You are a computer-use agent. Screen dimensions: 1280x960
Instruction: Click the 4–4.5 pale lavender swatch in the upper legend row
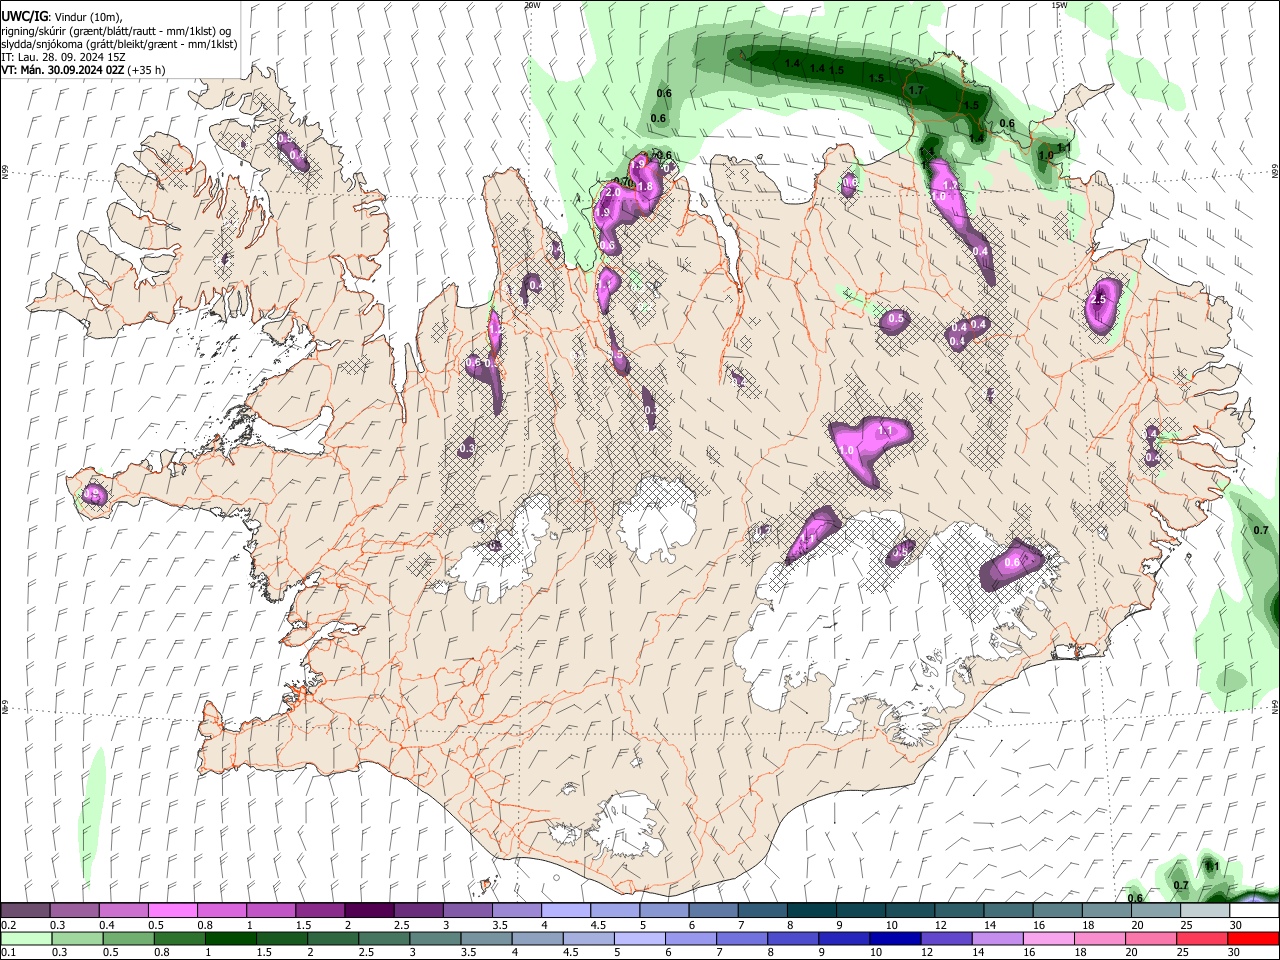click(565, 911)
